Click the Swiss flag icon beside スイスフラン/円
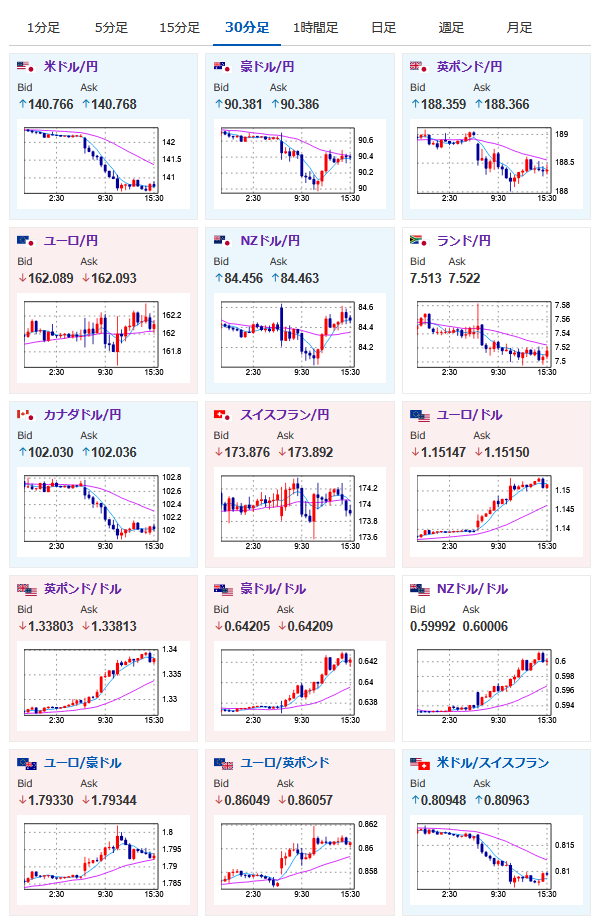Viewport: 595px width, 918px height. click(222, 415)
